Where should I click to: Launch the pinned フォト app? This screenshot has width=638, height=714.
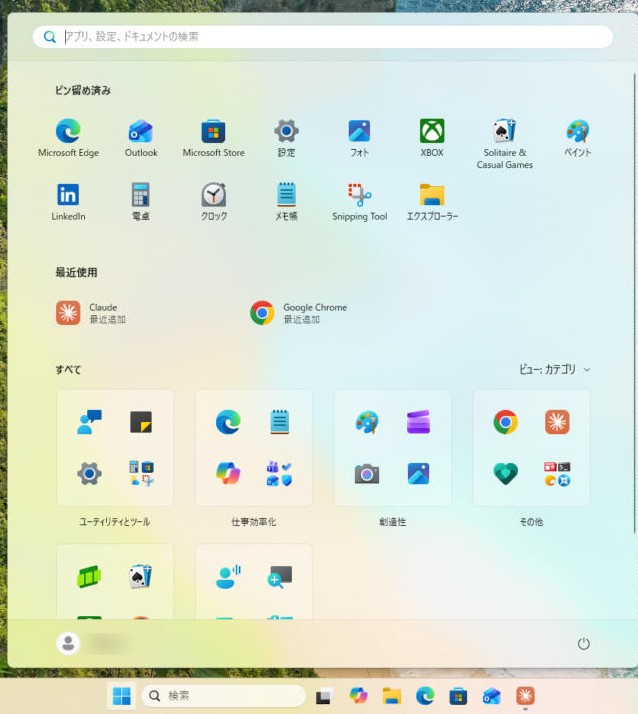[x=359, y=138]
